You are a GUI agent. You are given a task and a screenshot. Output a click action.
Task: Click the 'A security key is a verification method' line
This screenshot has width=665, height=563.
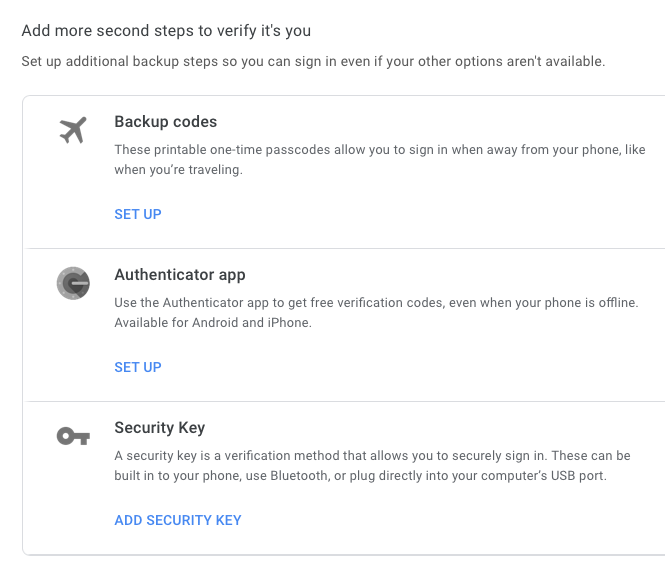click(x=372, y=456)
